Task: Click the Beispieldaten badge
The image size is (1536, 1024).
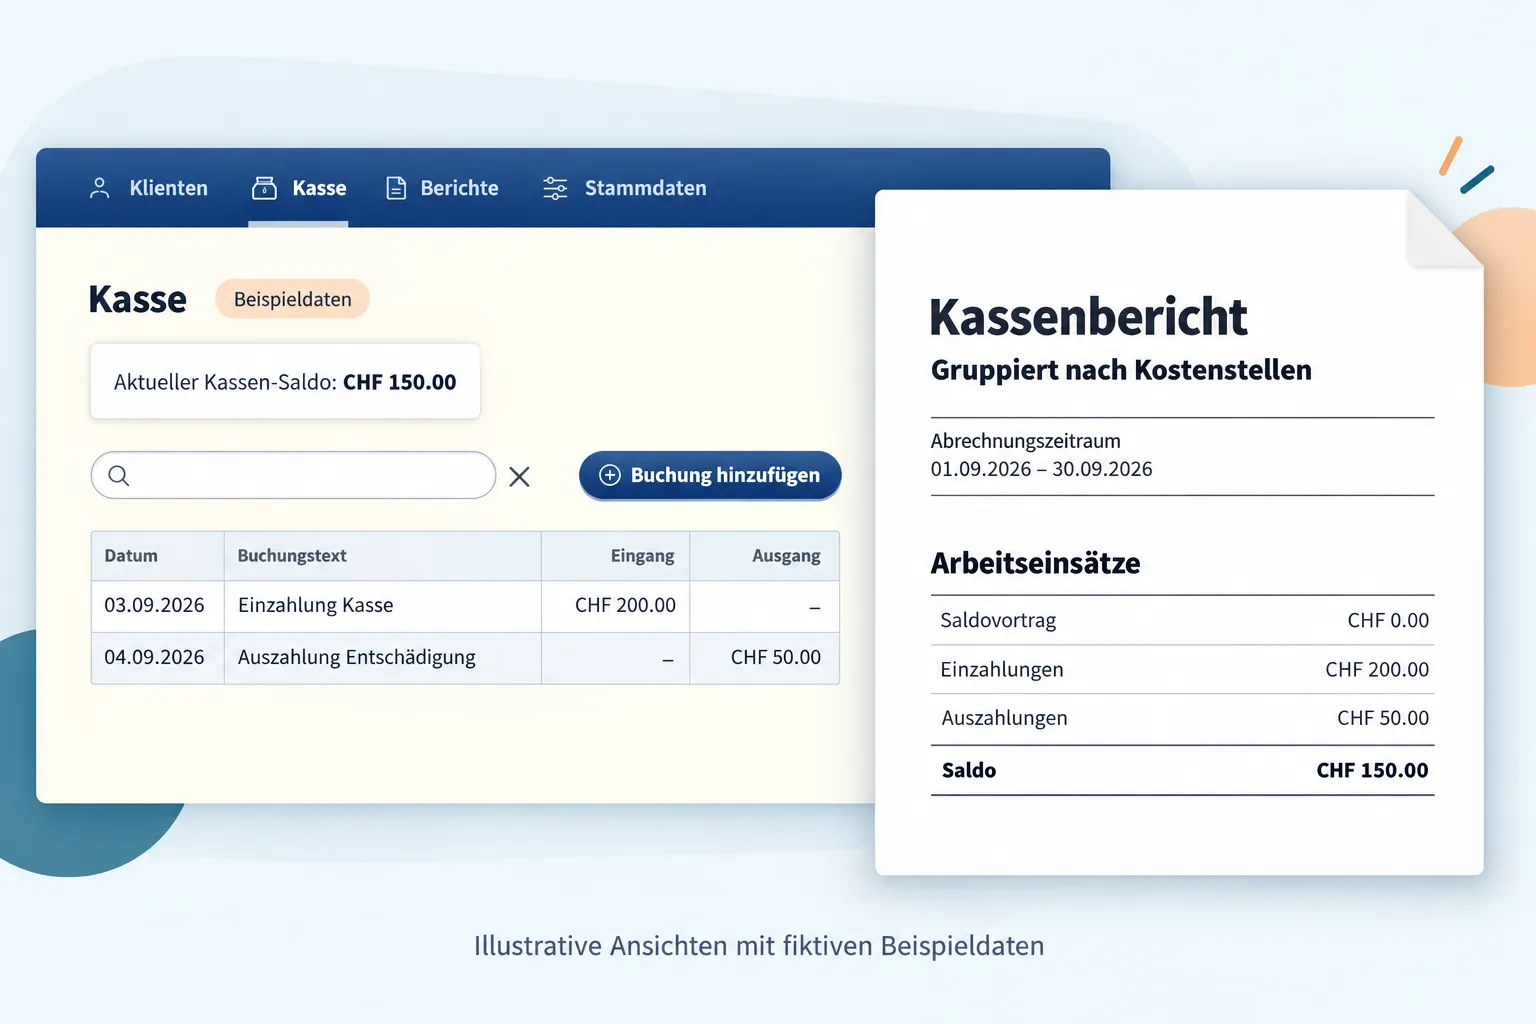Action: pyautogui.click(x=292, y=299)
